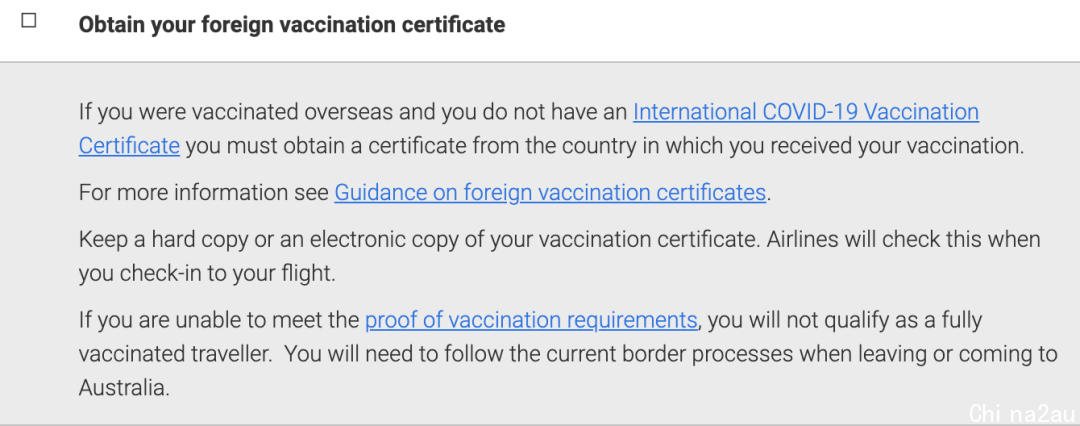Click the text 'If you are unable to meet the'
The height and width of the screenshot is (426, 1080).
pyautogui.click(x=219, y=321)
